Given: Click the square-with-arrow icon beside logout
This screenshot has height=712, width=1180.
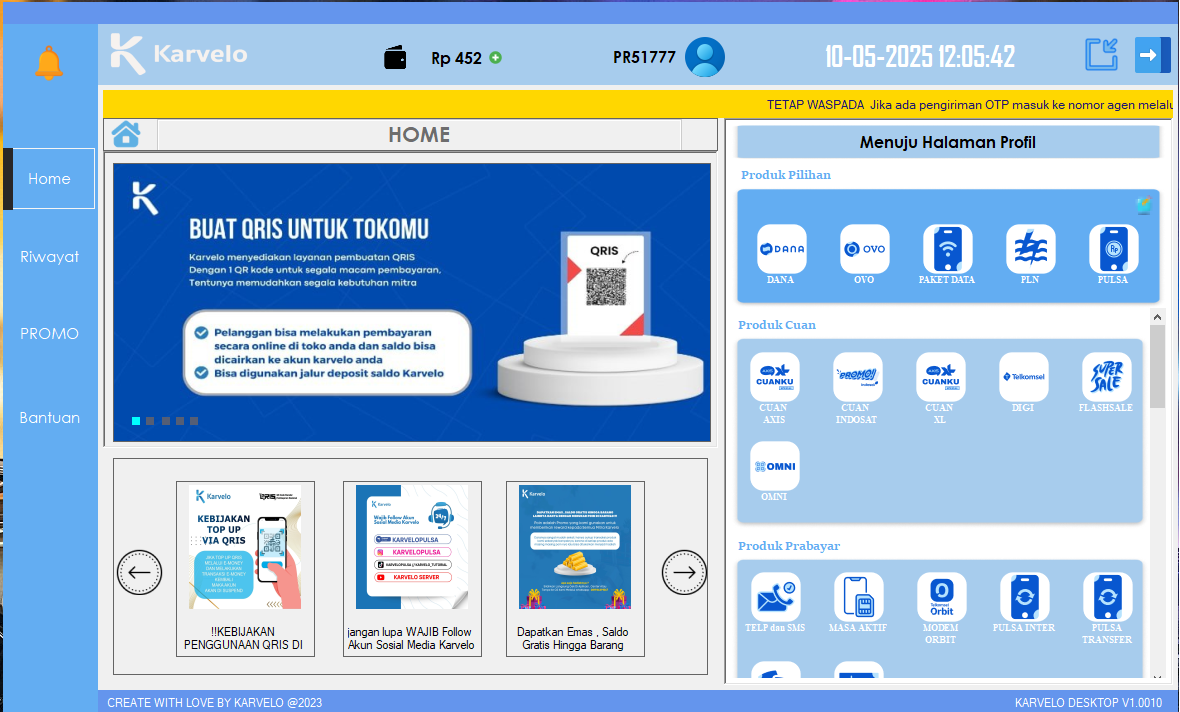Looking at the screenshot, I should (1102, 55).
